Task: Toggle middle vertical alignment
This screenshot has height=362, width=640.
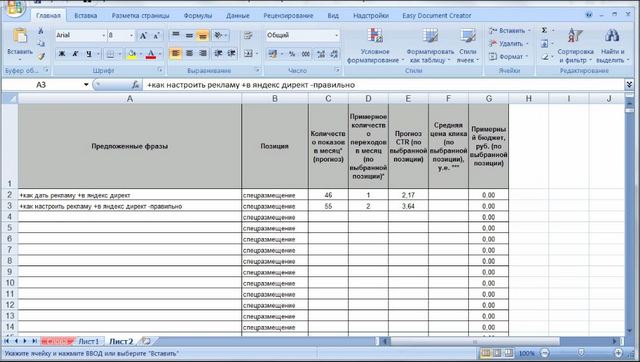Action: 189,36
